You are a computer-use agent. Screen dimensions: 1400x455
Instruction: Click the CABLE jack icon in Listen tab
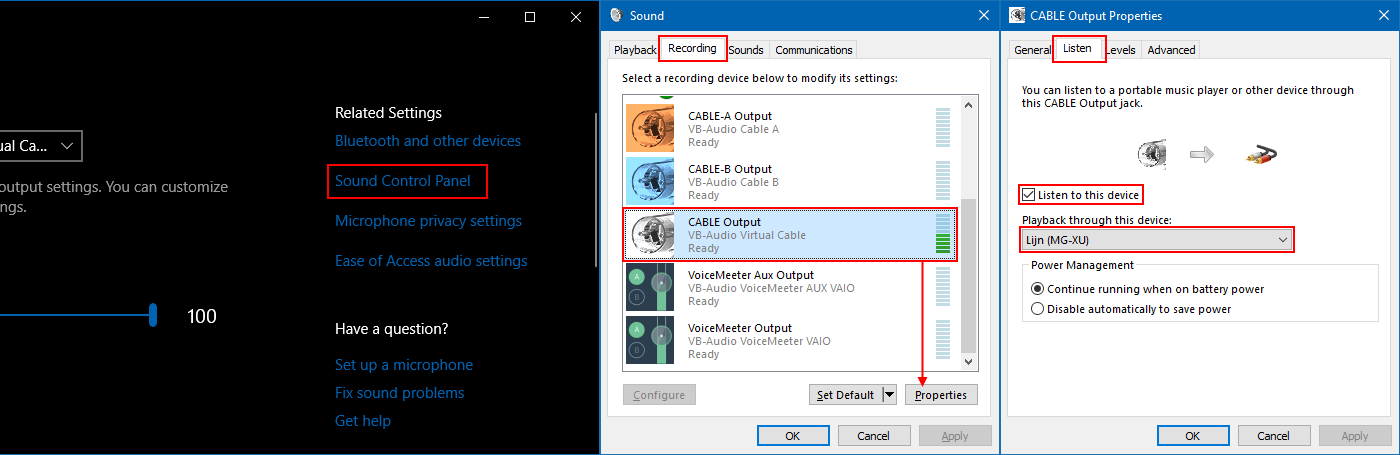[1152, 154]
